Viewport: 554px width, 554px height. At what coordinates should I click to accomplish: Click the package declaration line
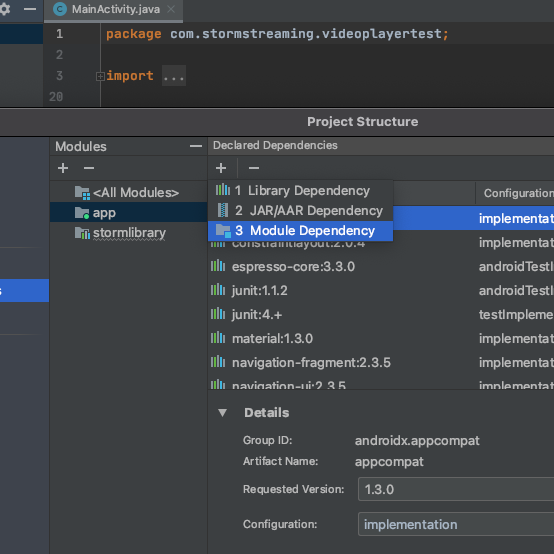pos(277,34)
